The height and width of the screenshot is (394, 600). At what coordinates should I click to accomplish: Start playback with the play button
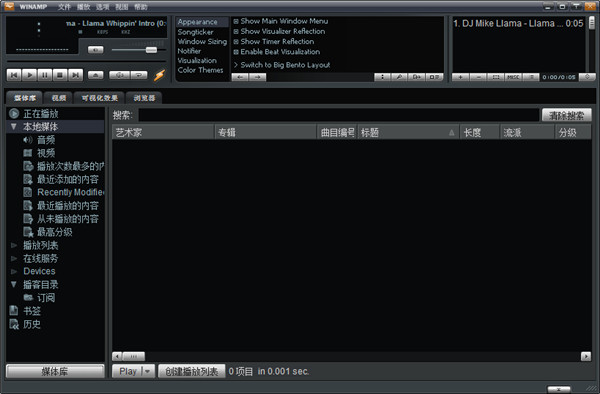[x=29, y=75]
